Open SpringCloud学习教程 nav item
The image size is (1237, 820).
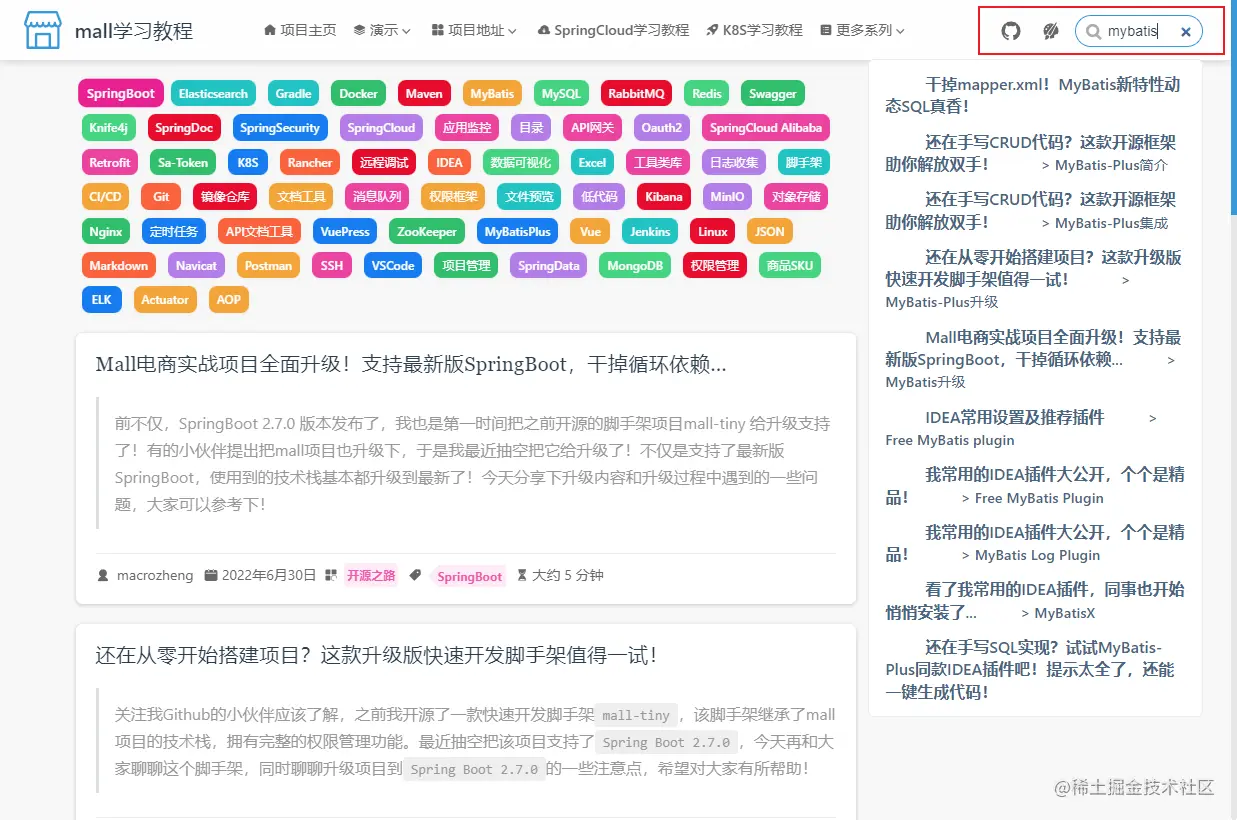[613, 30]
